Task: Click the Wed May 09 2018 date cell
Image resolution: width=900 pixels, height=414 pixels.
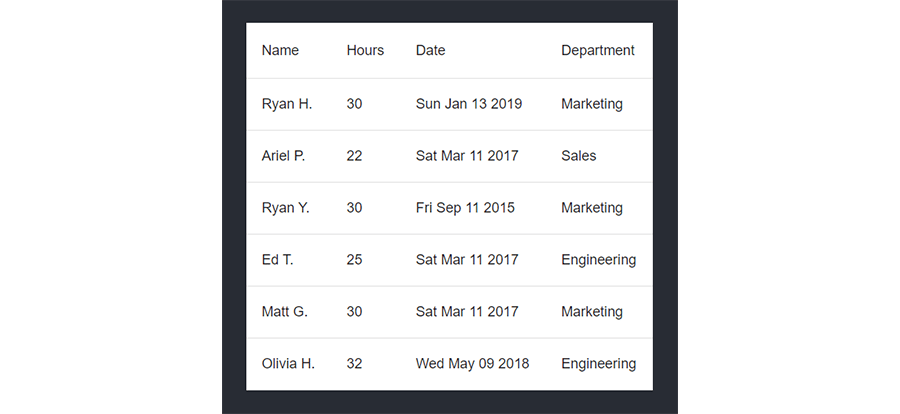Action: point(472,363)
